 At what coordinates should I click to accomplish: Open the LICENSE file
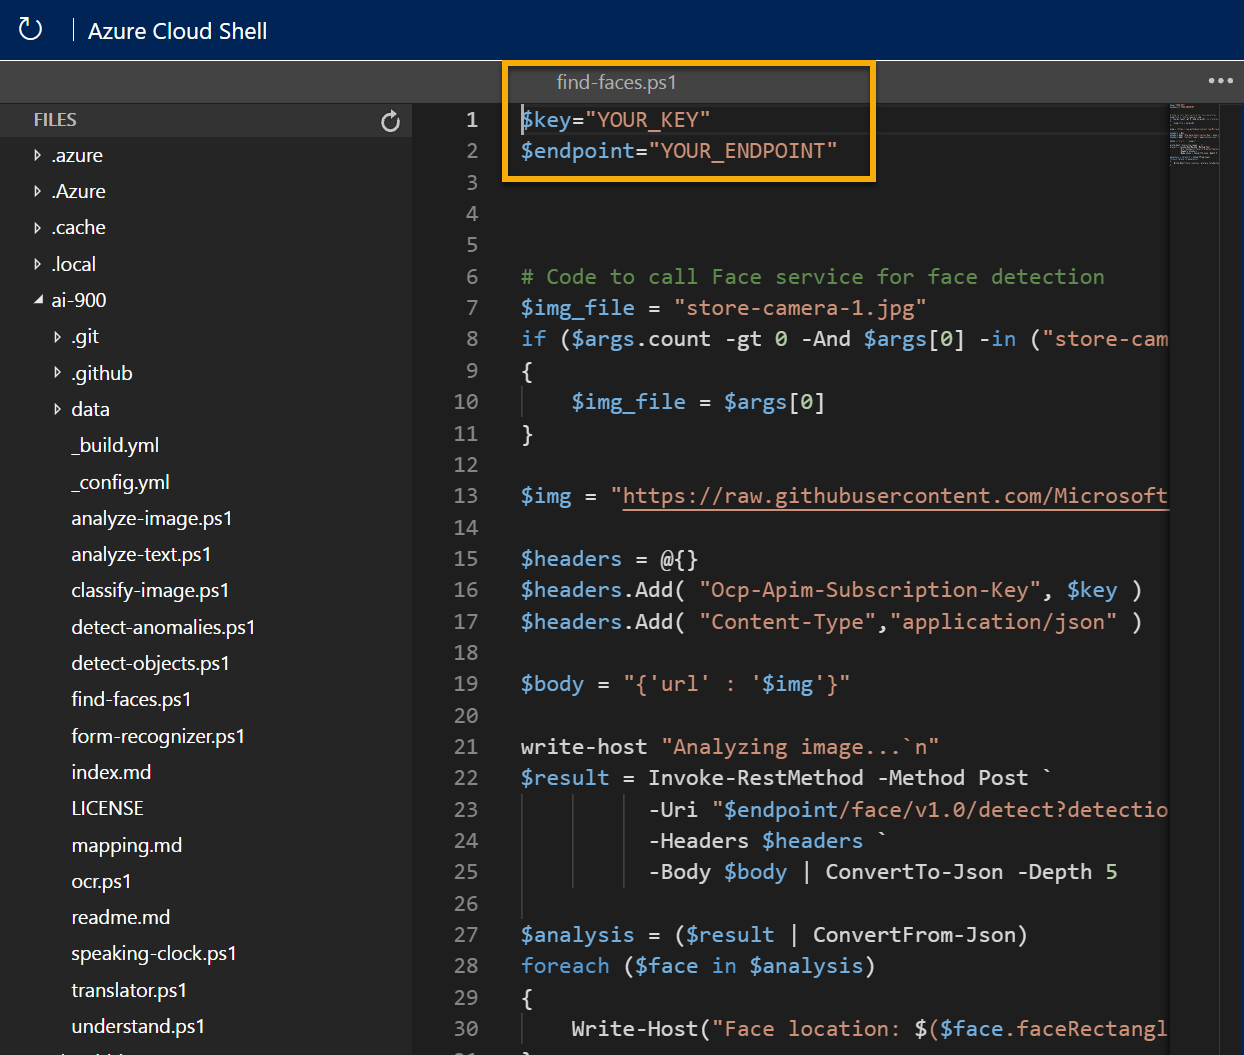[x=107, y=808]
